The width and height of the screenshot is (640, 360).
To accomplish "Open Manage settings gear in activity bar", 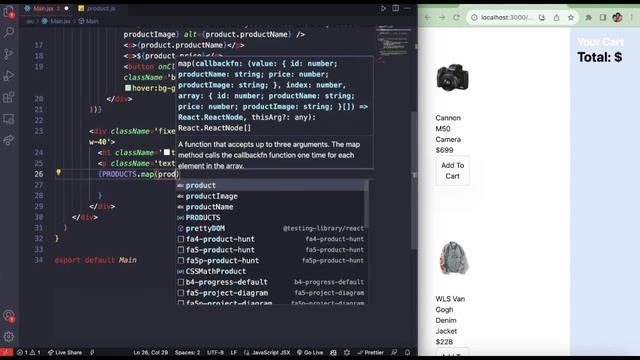I will point(9,337).
